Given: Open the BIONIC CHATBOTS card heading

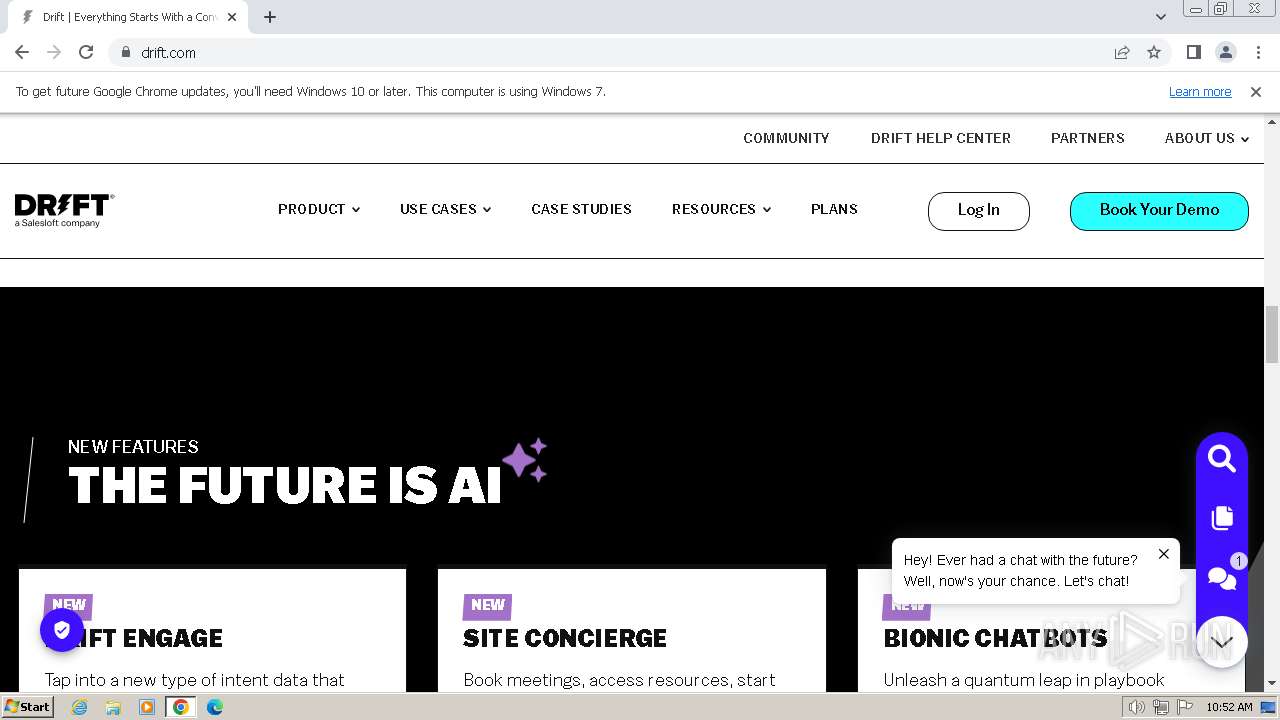Looking at the screenshot, I should coord(995,638).
